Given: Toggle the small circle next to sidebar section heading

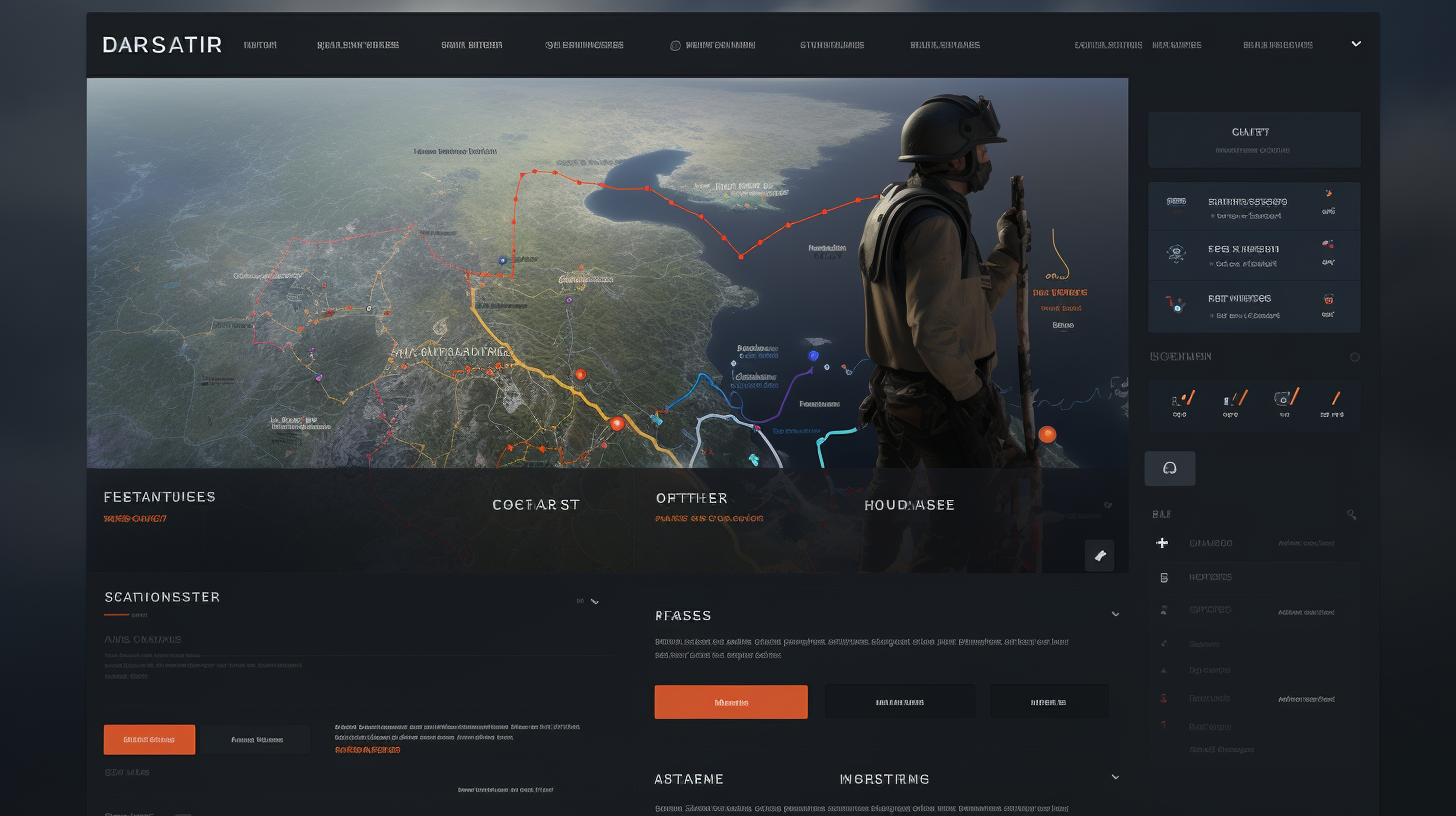Looking at the screenshot, I should 1355,357.
